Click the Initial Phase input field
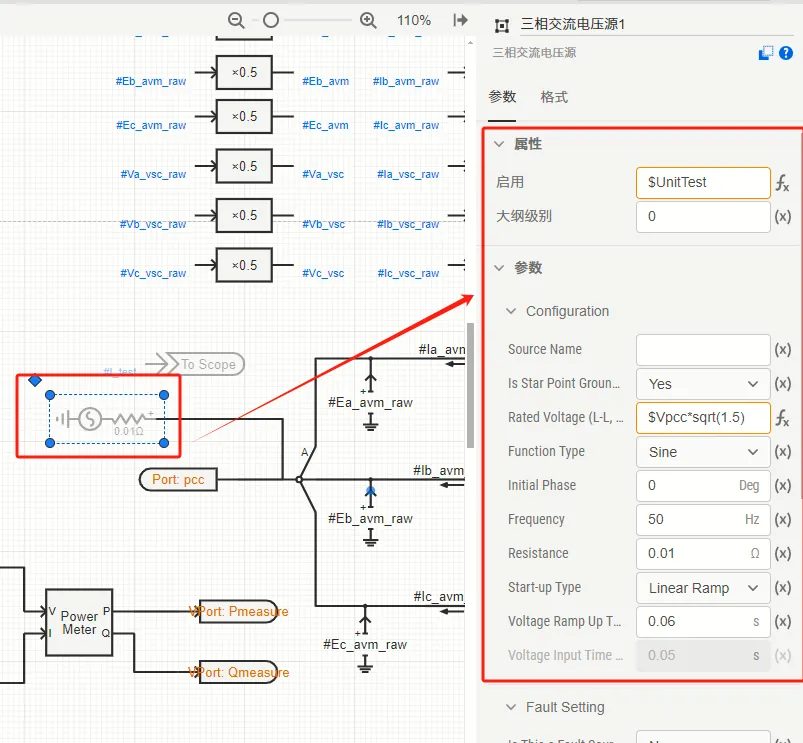The height and width of the screenshot is (743, 803). click(703, 485)
